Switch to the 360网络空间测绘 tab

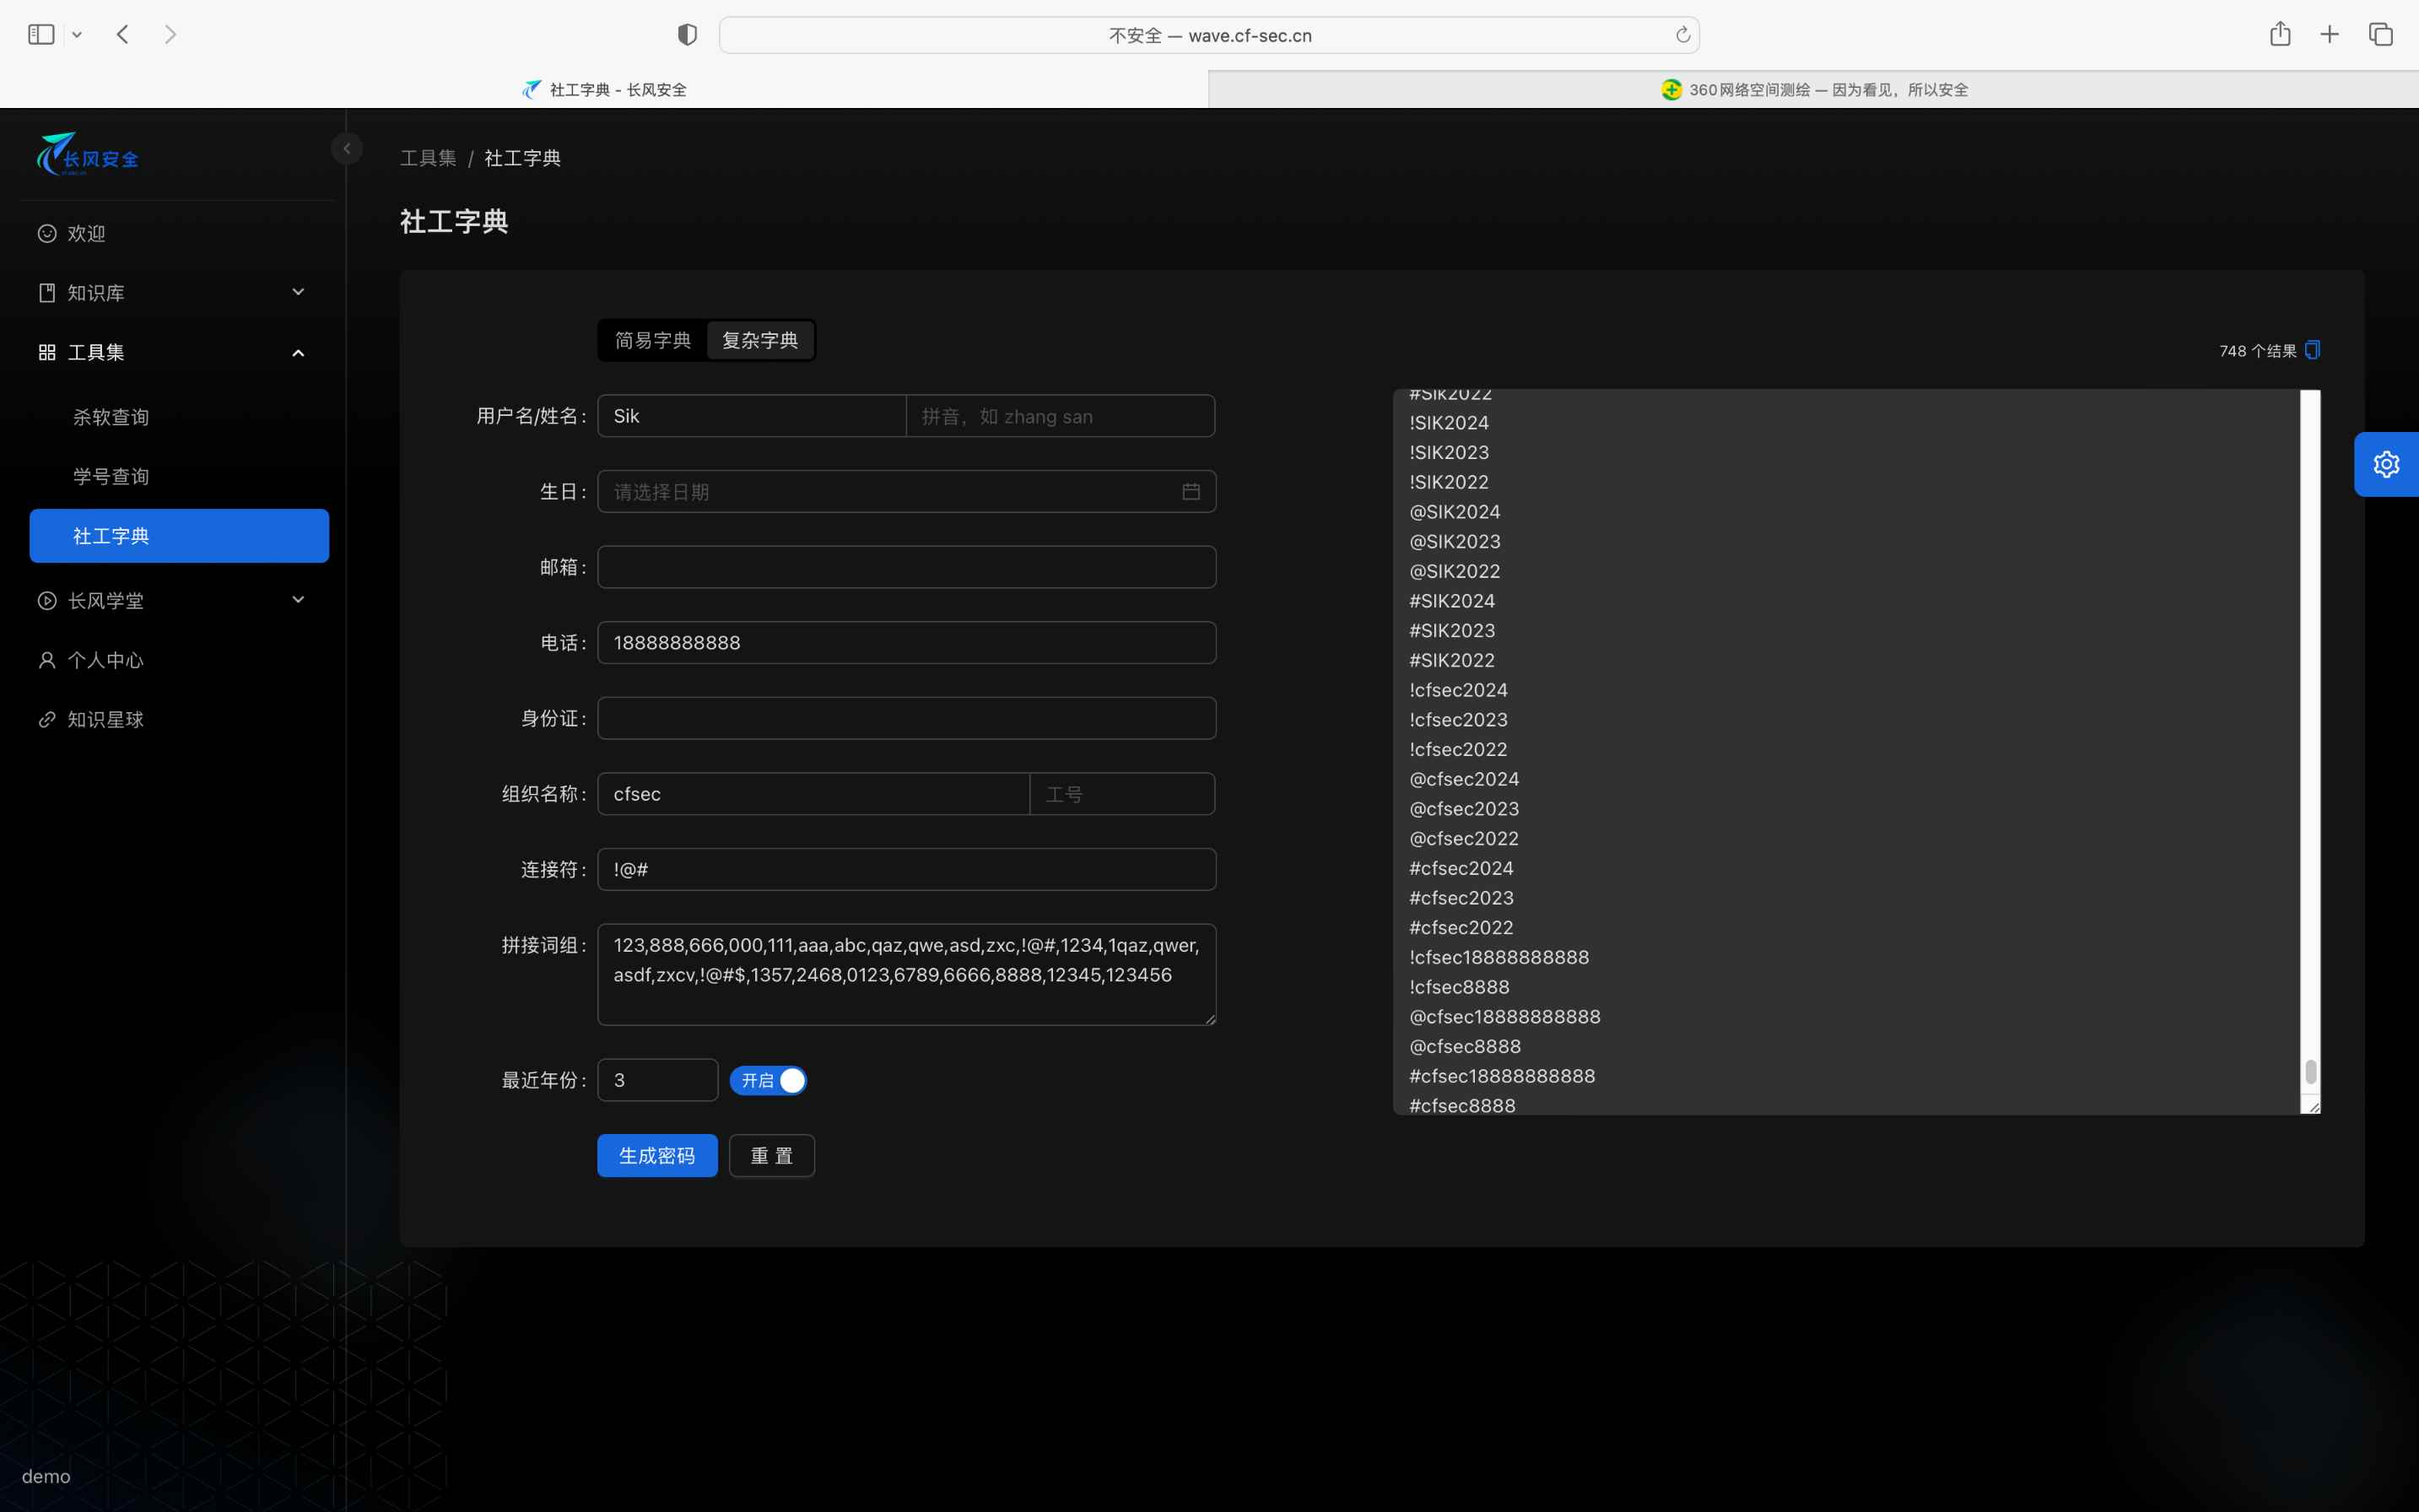(1813, 89)
